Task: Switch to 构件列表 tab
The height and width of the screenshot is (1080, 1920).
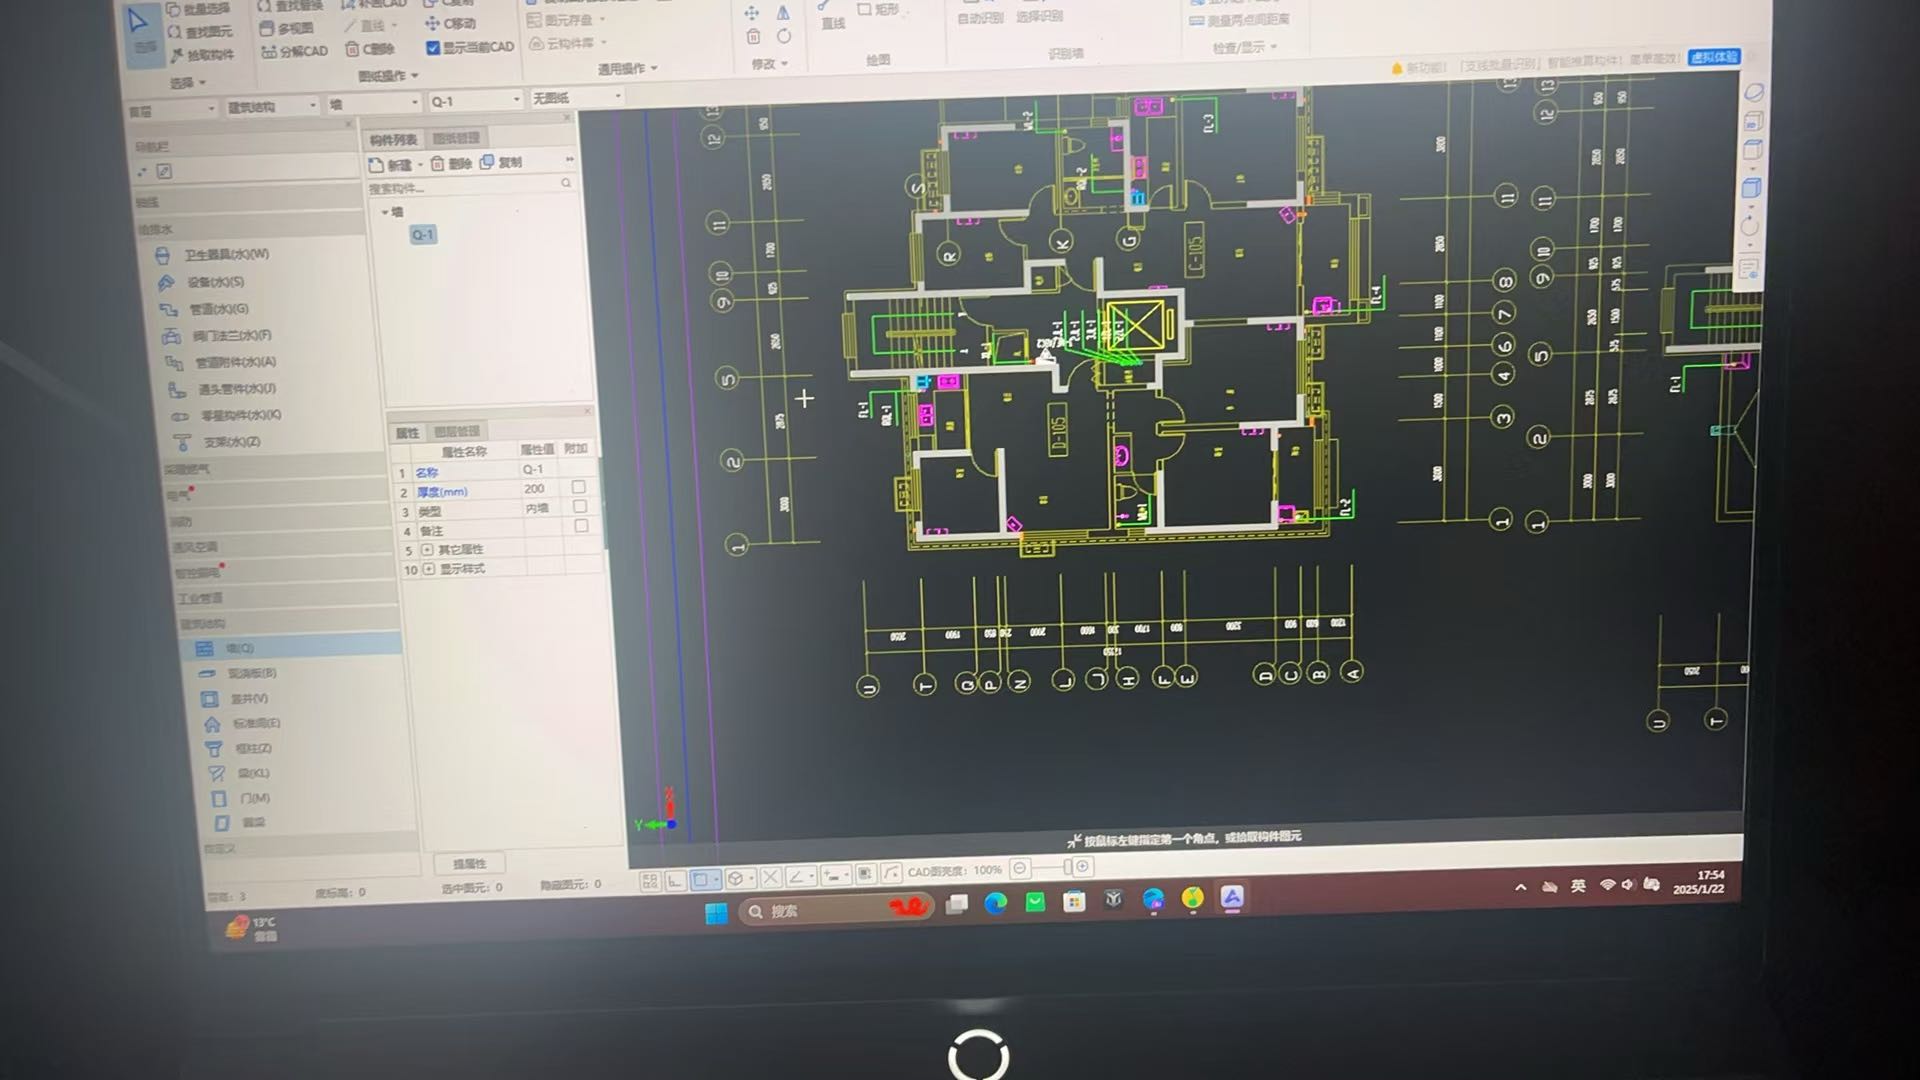Action: (x=393, y=140)
